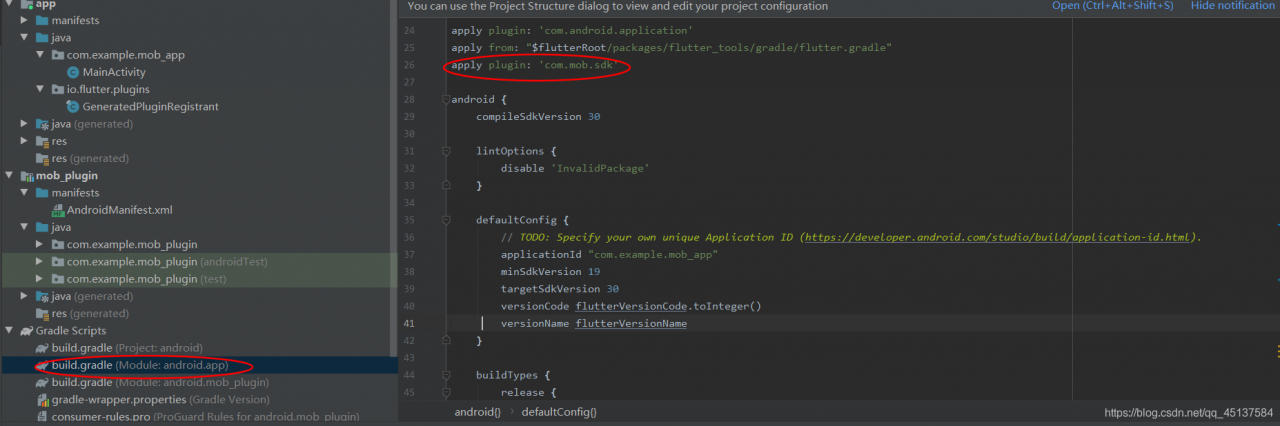This screenshot has height=426, width=1280.
Task: Collapse the lintOptions block fold marker
Action: pos(445,151)
